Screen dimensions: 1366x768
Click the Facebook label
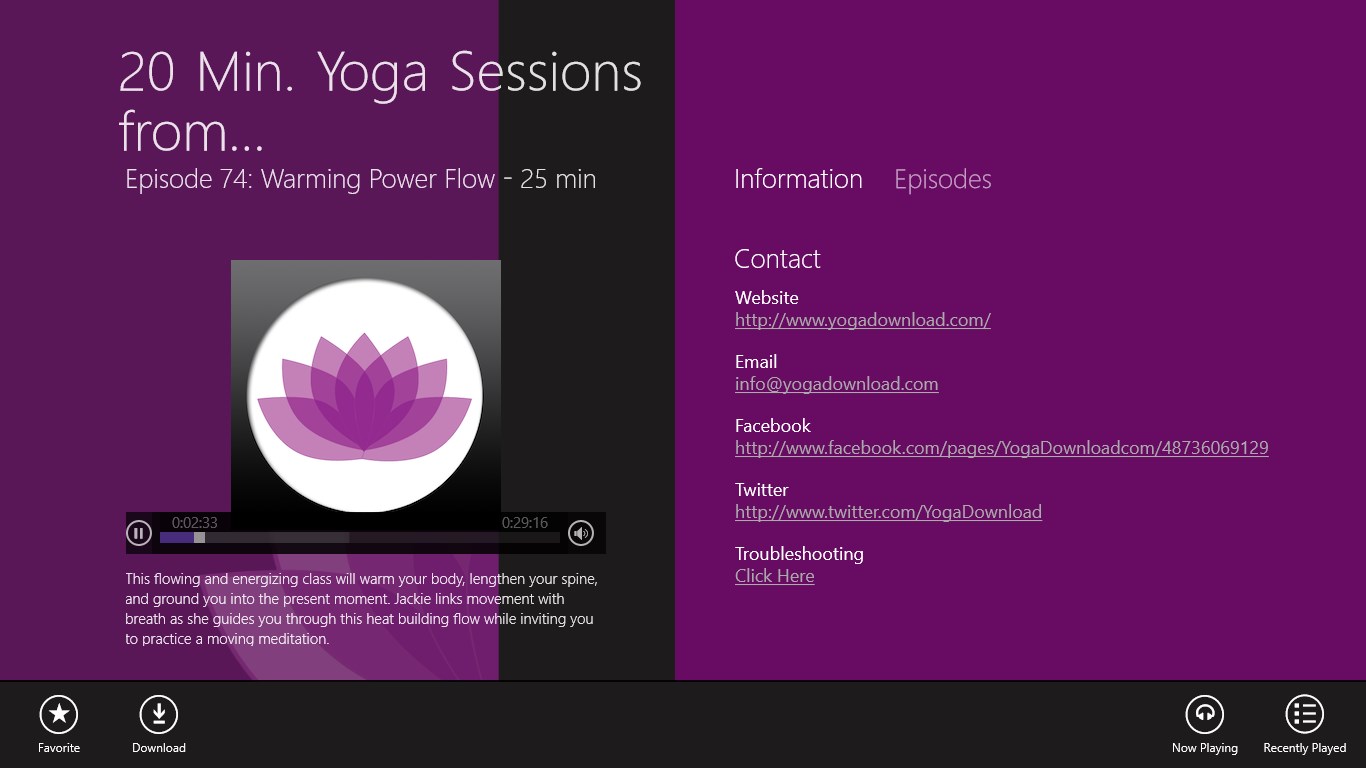coord(773,426)
